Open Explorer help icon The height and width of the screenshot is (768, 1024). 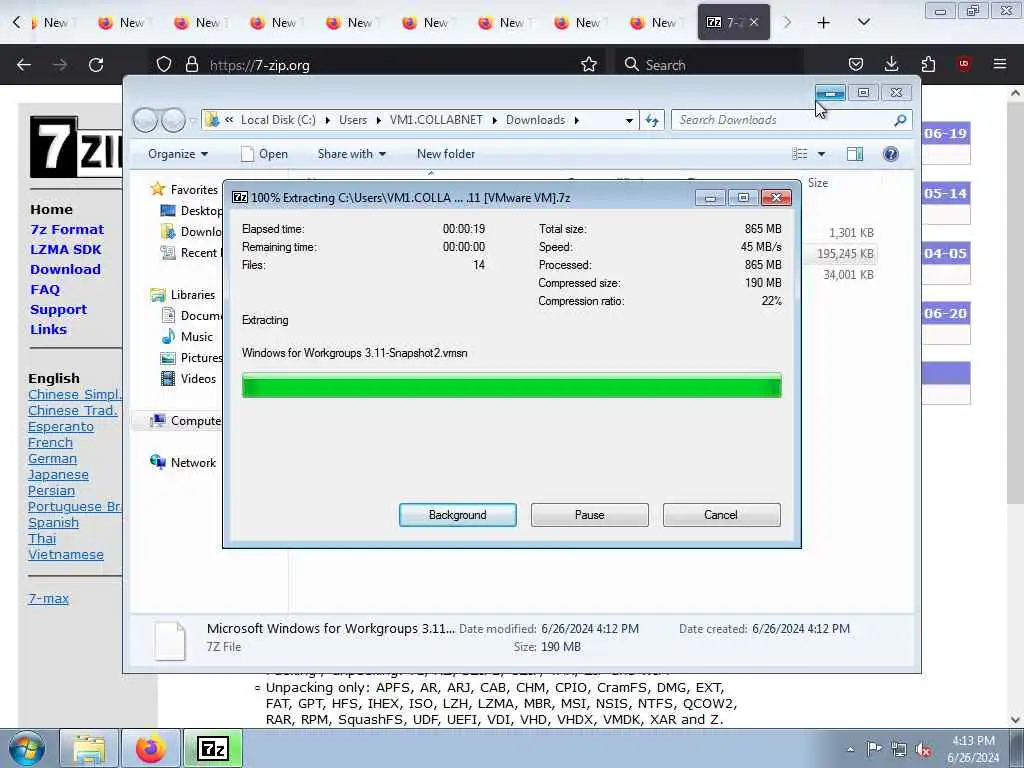(x=891, y=154)
